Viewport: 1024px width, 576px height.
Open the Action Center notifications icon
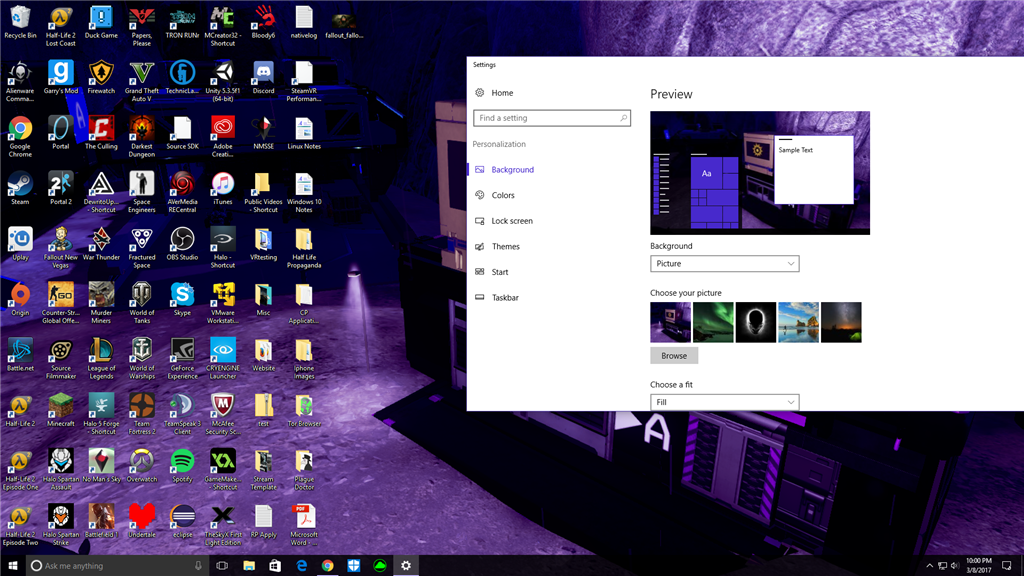(1006, 566)
